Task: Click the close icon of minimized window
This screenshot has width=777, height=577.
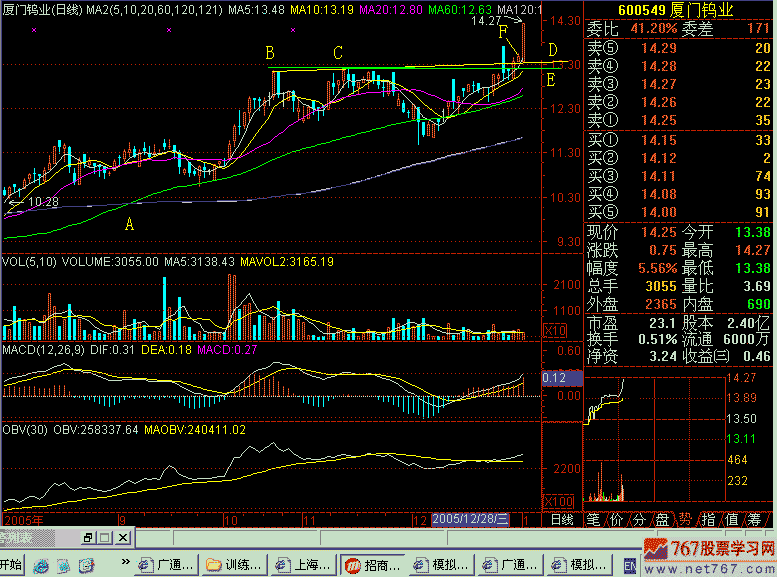Action: [x=120, y=539]
